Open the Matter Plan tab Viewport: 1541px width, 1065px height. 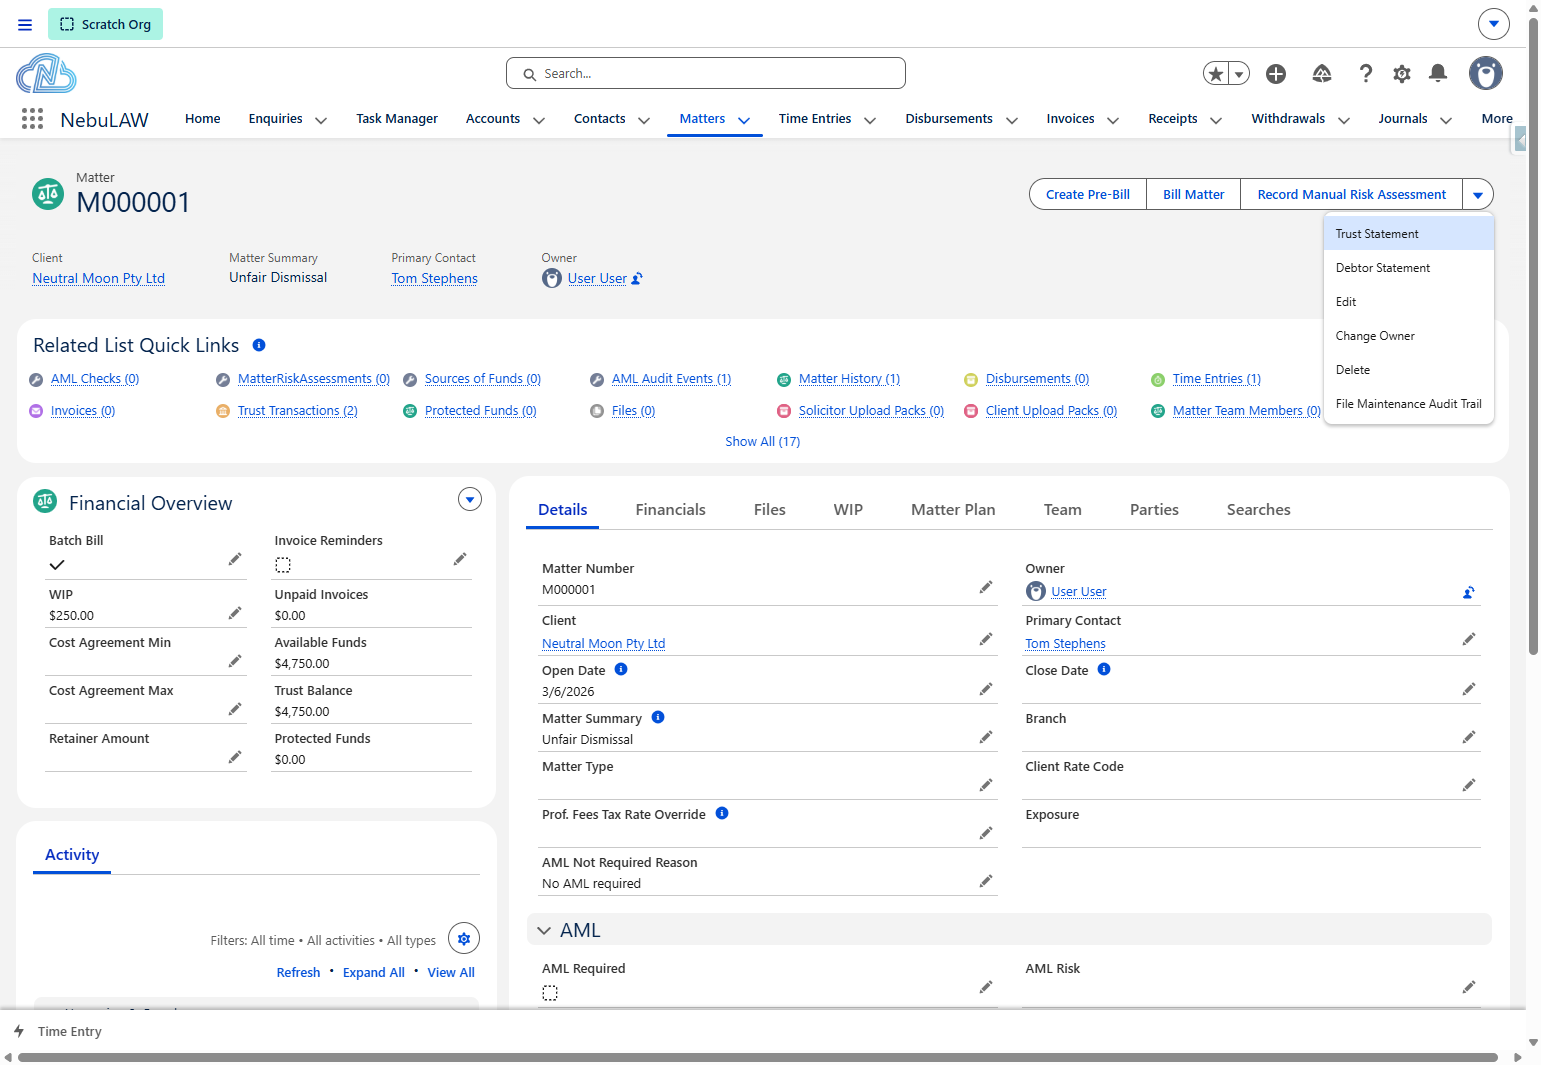click(x=953, y=510)
